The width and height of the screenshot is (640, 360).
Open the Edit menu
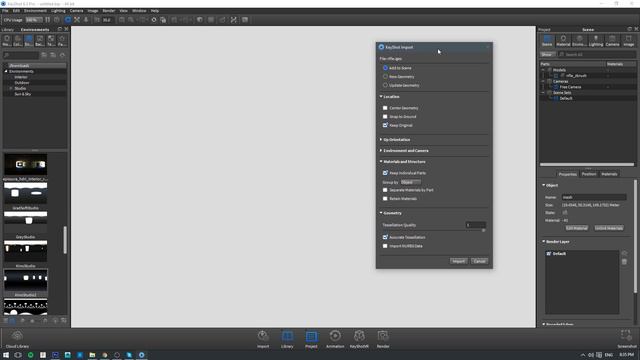click(x=16, y=11)
